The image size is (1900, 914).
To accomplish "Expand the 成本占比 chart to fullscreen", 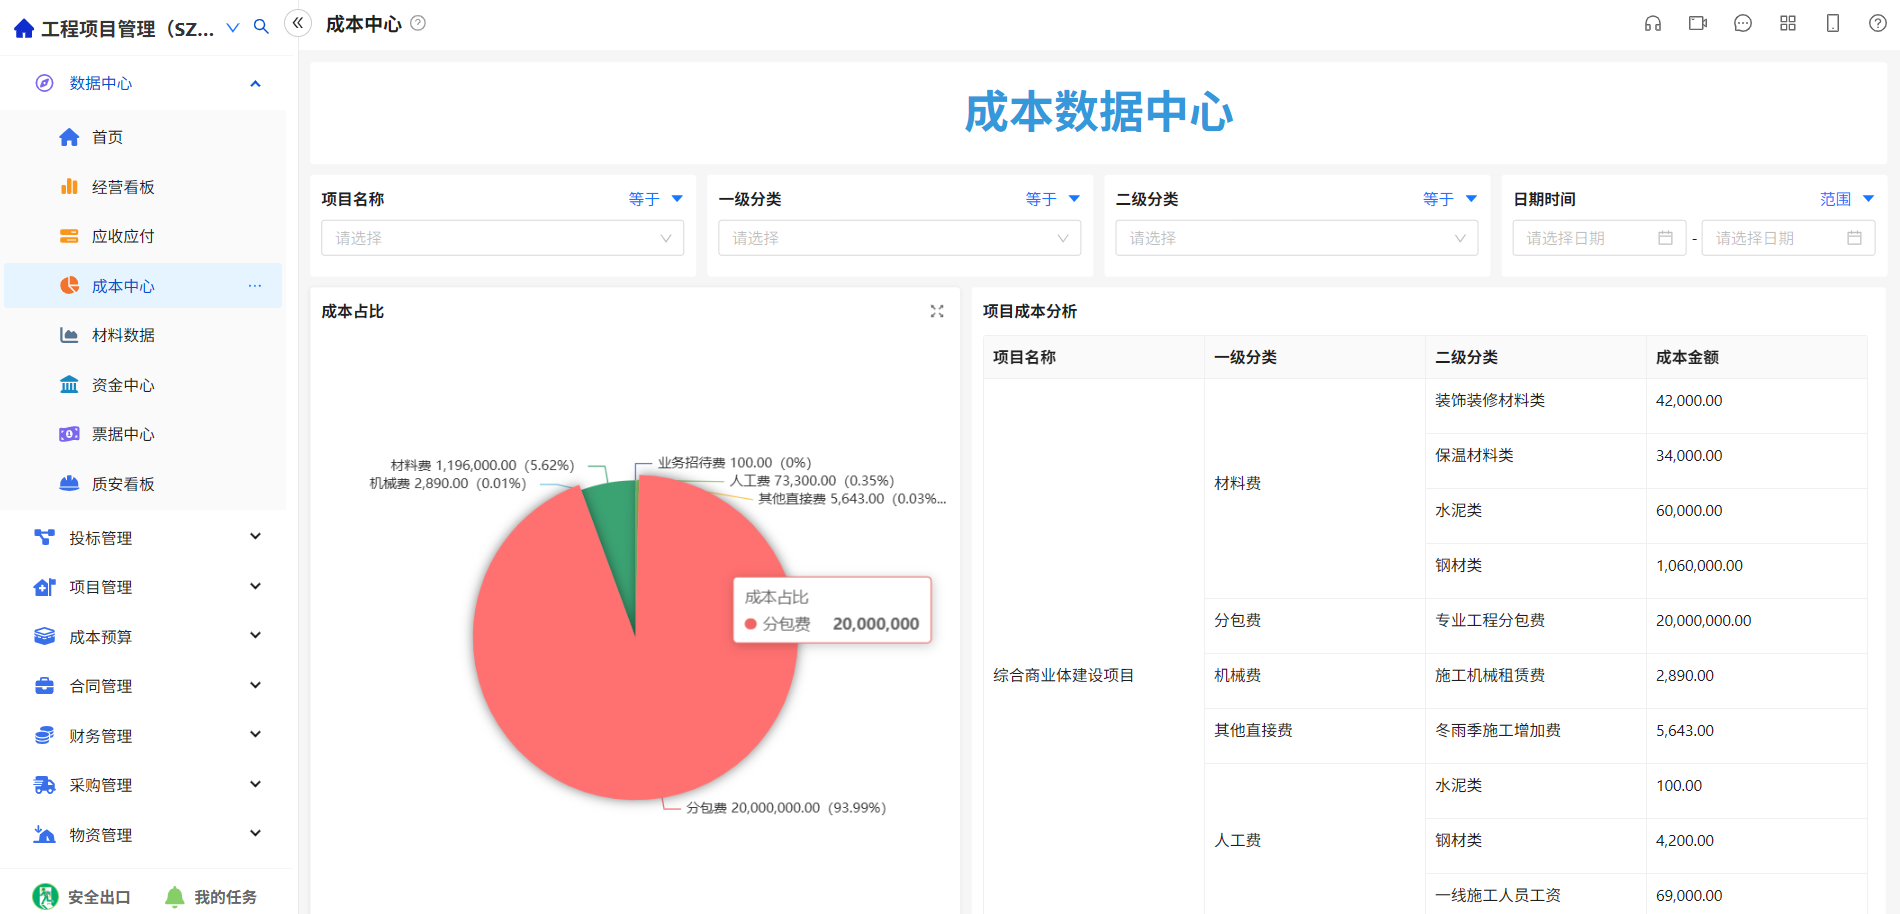I will coord(937,311).
